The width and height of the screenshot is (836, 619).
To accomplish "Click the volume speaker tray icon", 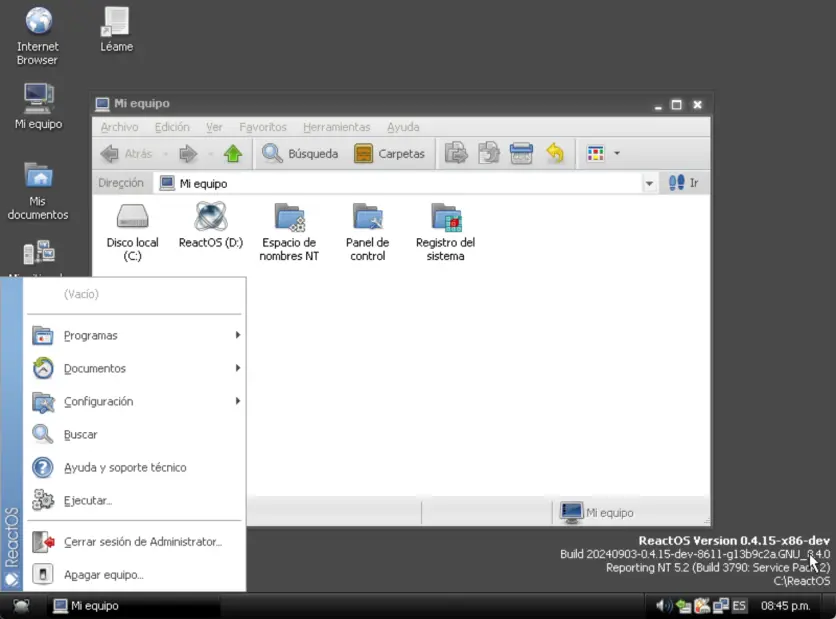I will 664,606.
